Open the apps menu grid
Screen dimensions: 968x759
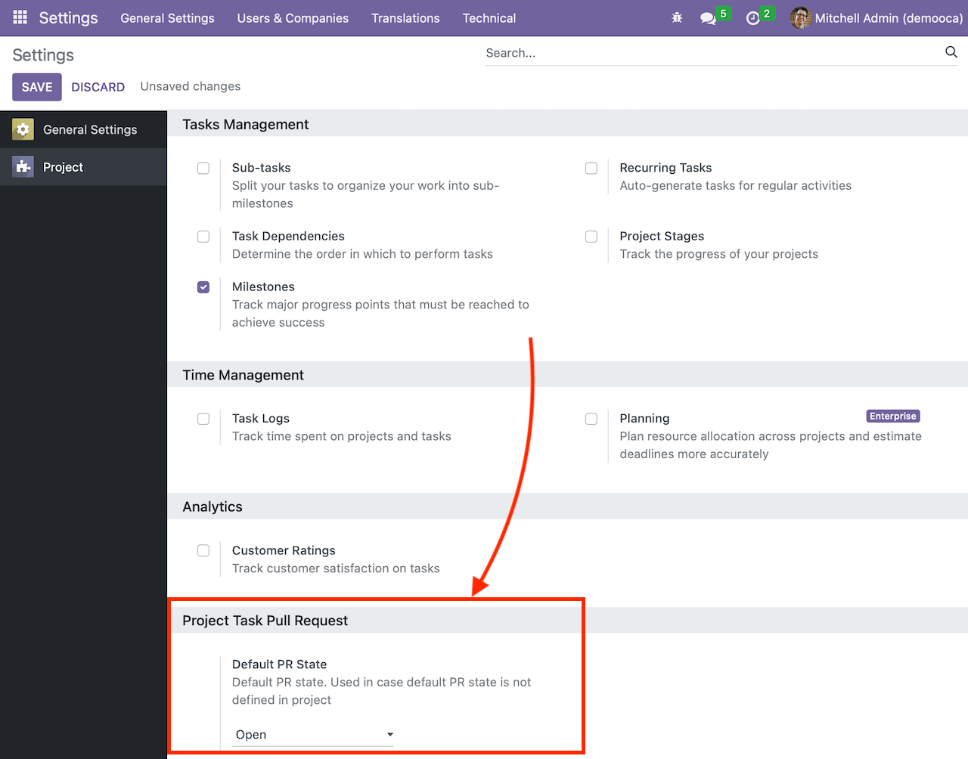[x=19, y=17]
